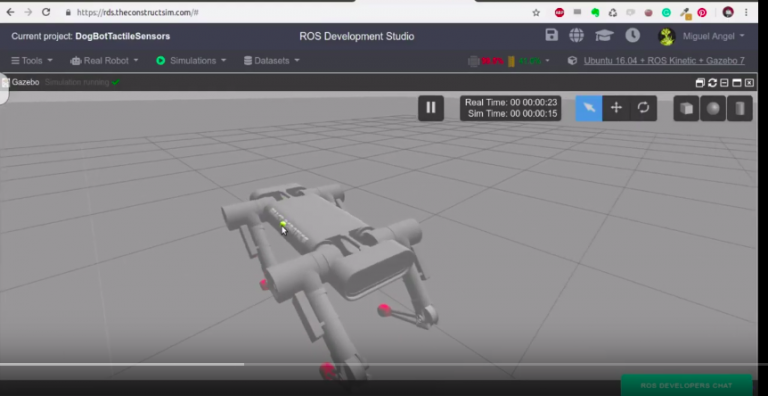Insert a sphere shape
The width and height of the screenshot is (768, 396).
tap(713, 108)
